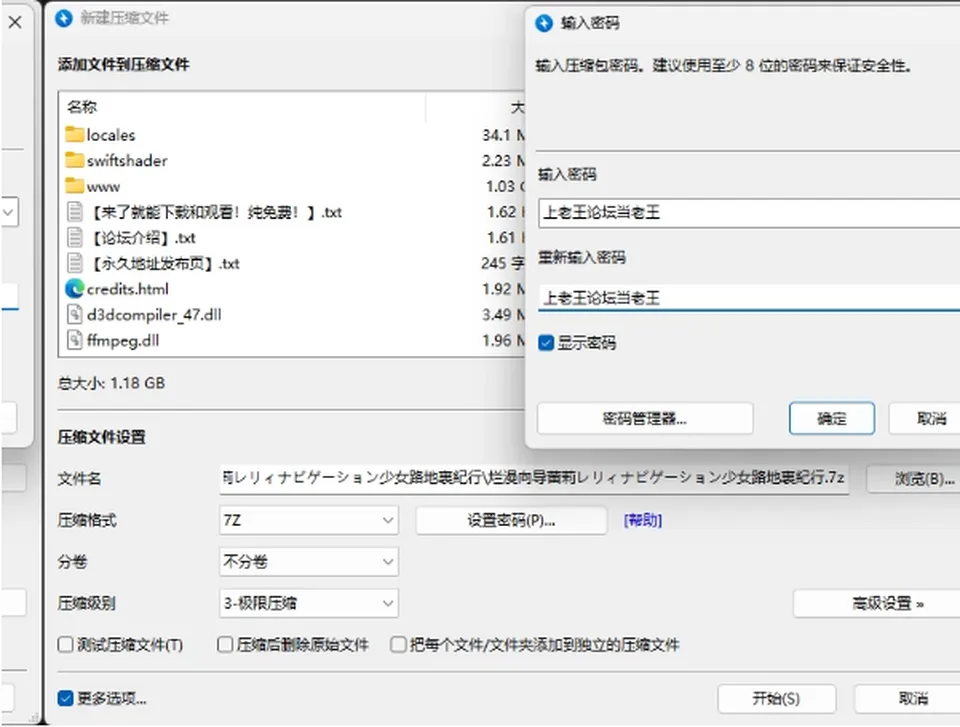The image size is (960, 727).
Task: Open the 压缩格式 7Z dropdown
Action: click(309, 520)
